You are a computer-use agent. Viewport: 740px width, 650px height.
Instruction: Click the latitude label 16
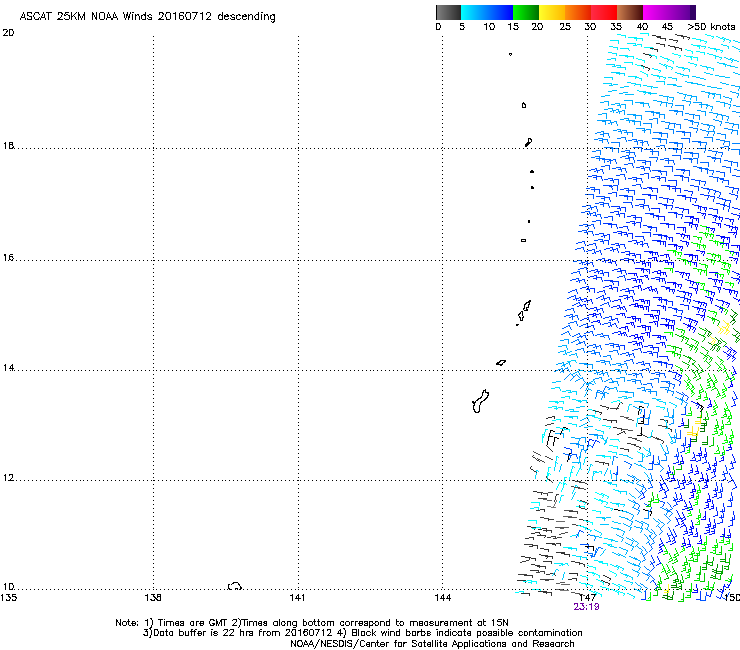pyautogui.click(x=8, y=257)
